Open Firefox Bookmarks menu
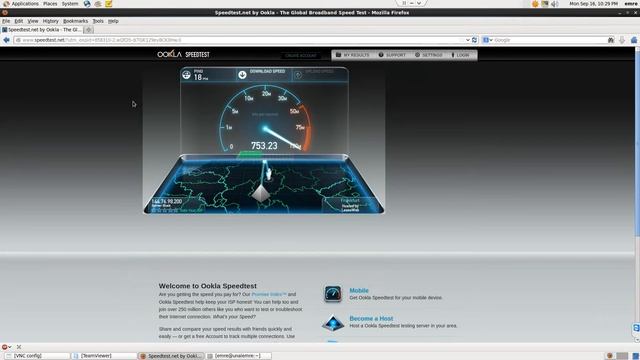 [x=76, y=21]
